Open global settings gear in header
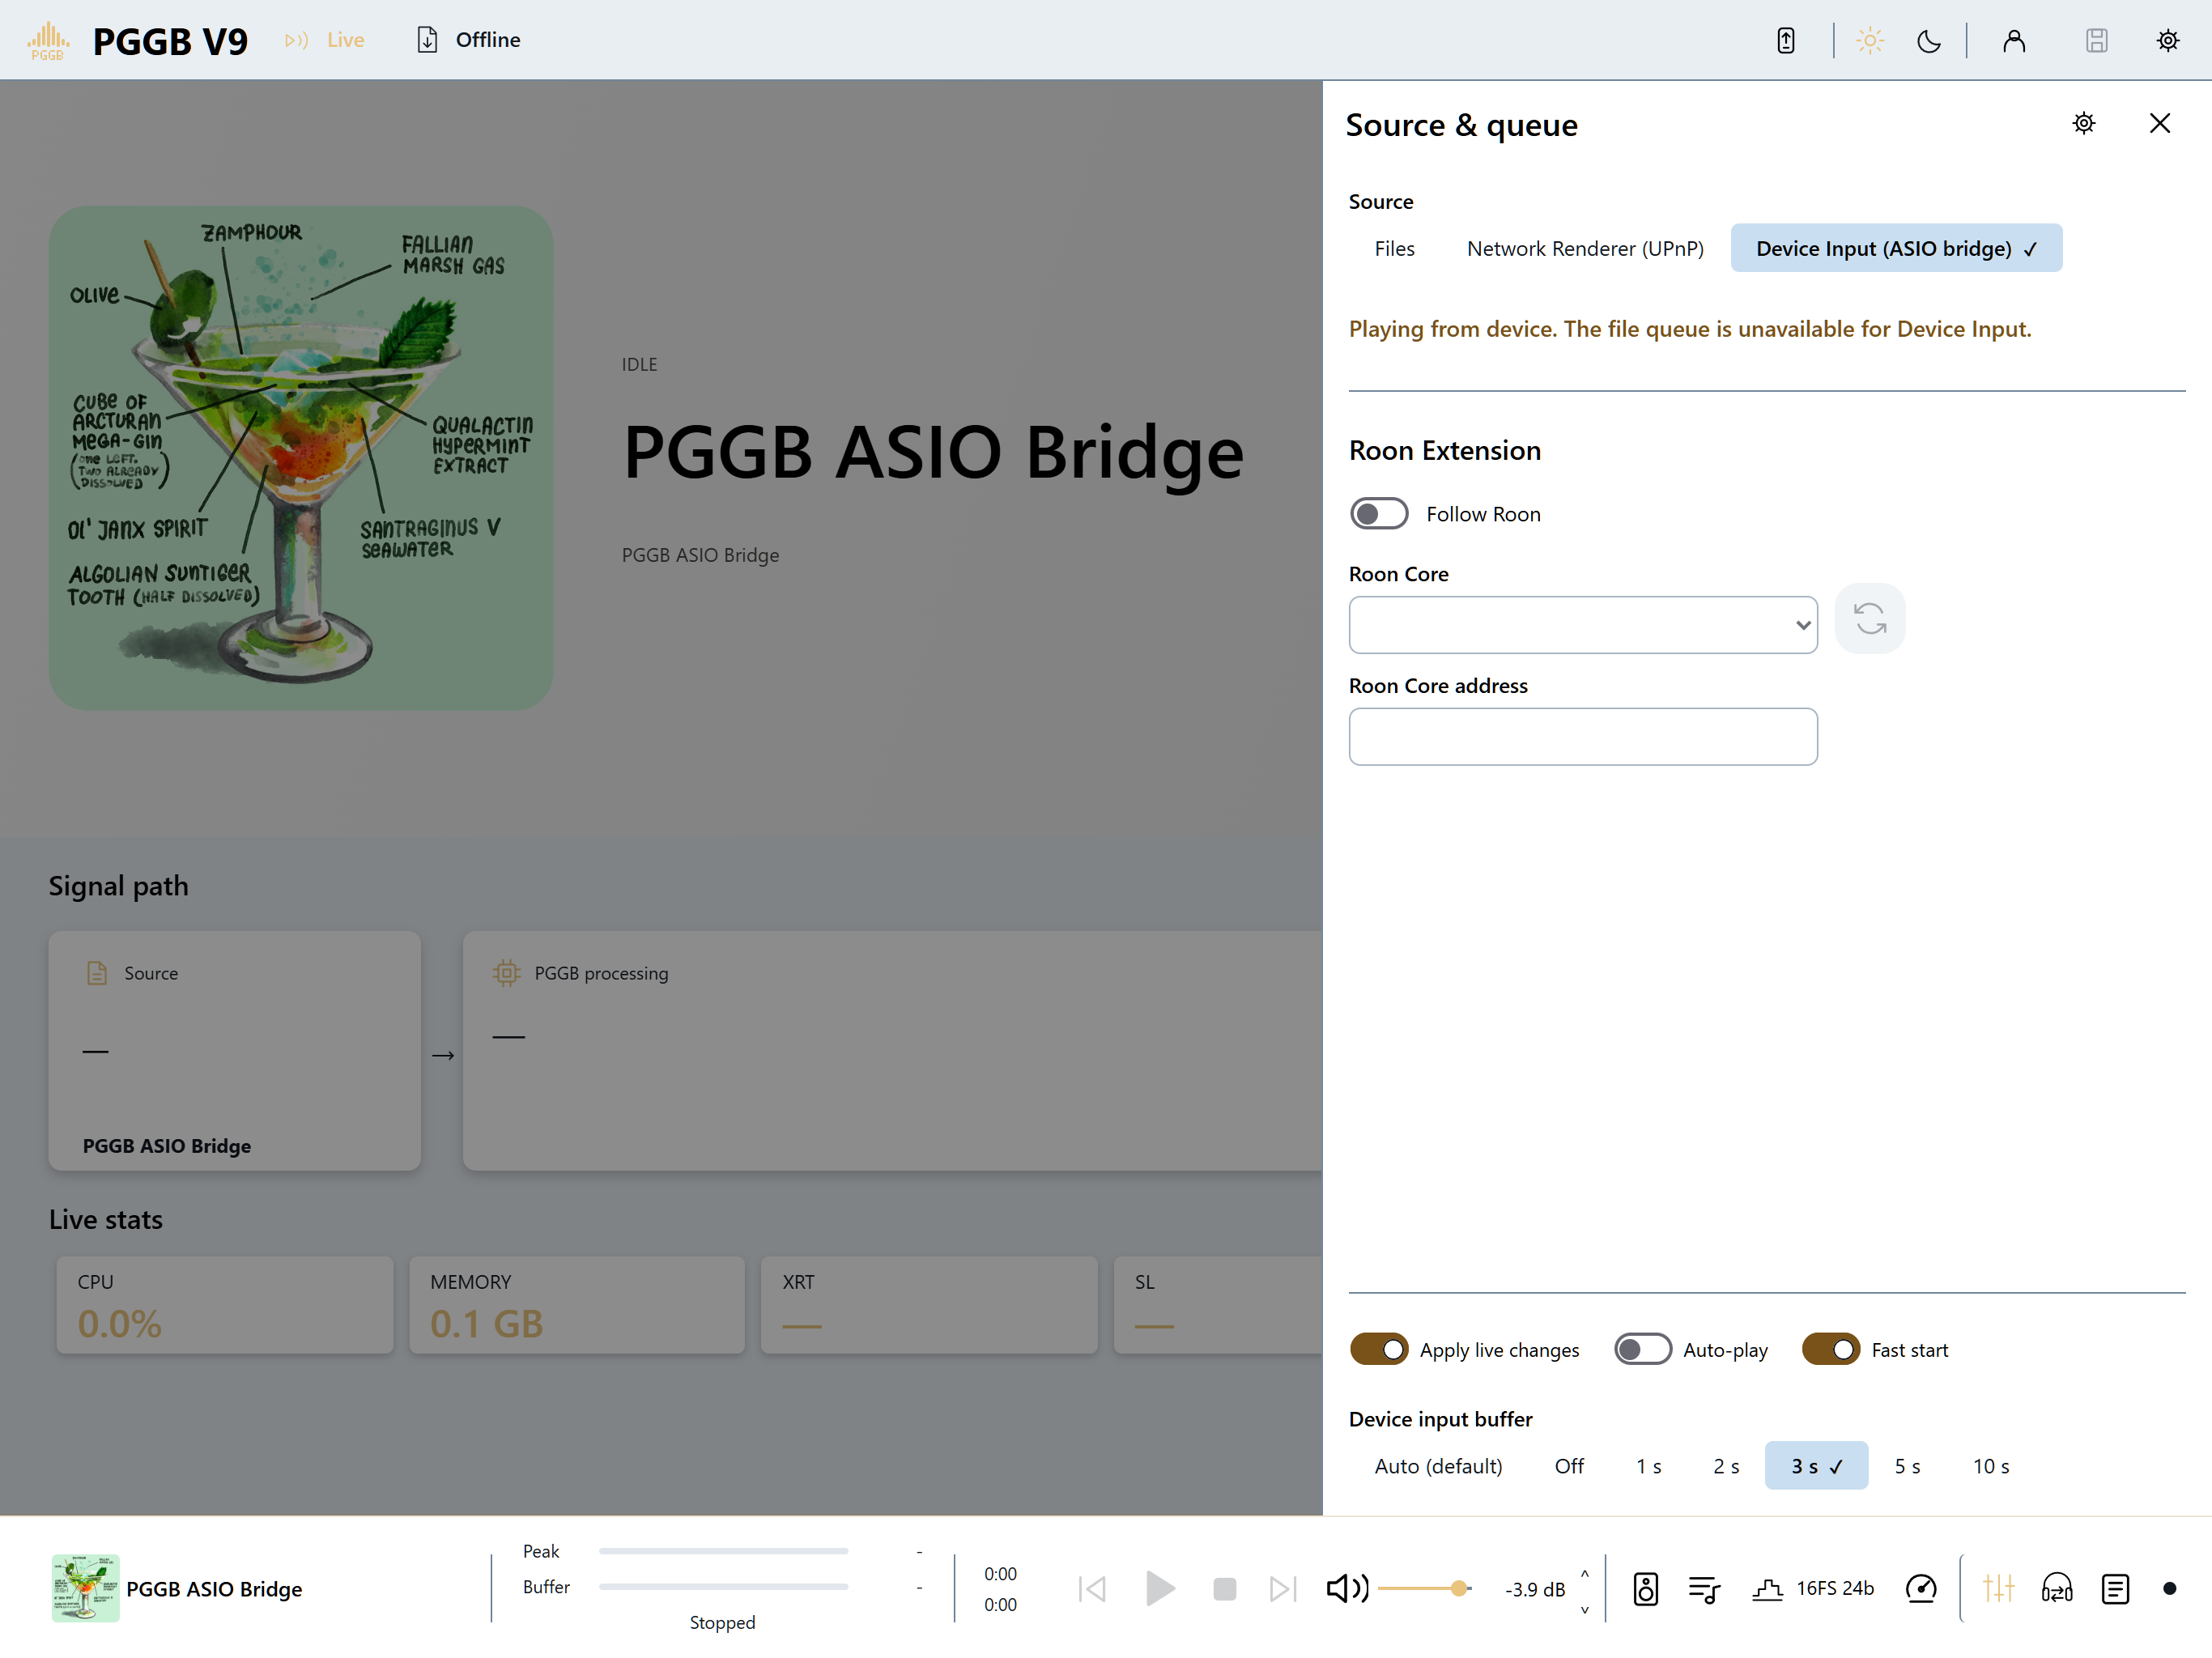The height and width of the screenshot is (1658, 2212). tap(2167, 41)
